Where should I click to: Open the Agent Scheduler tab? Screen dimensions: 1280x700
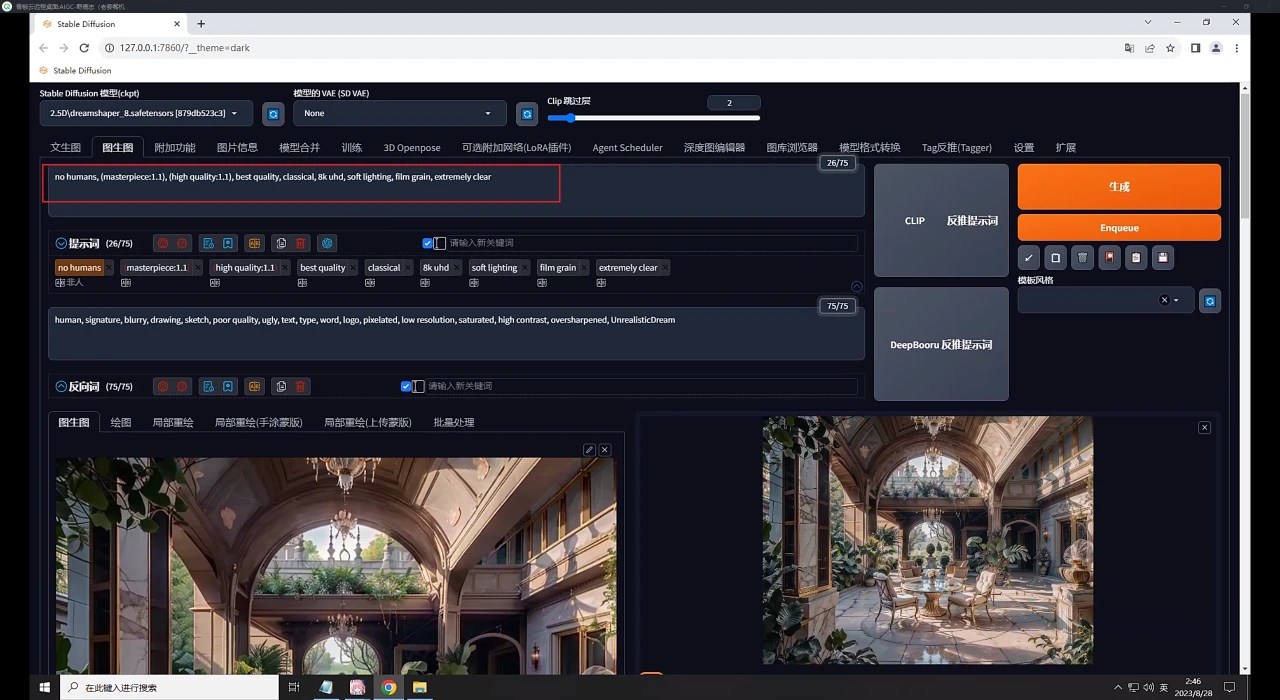coord(627,148)
